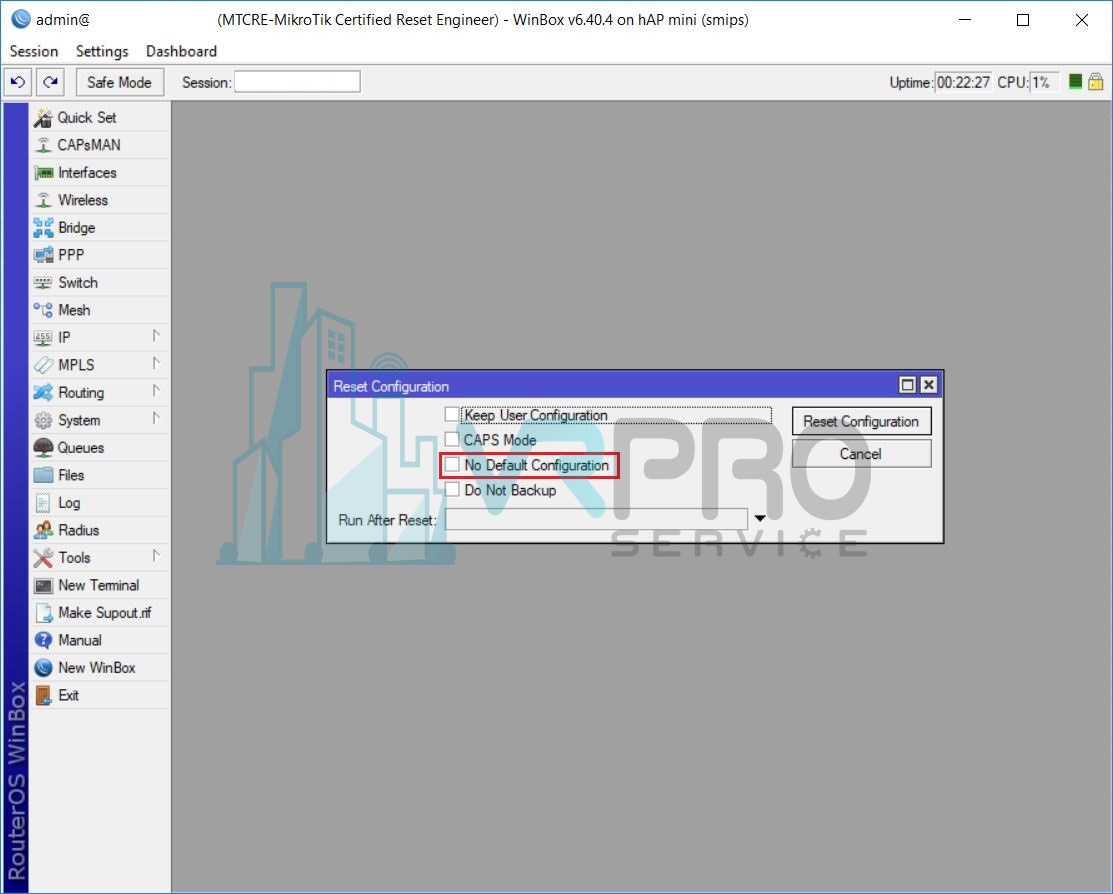This screenshot has width=1113, height=894.
Task: Click the Reset Configuration button
Action: 861,422
